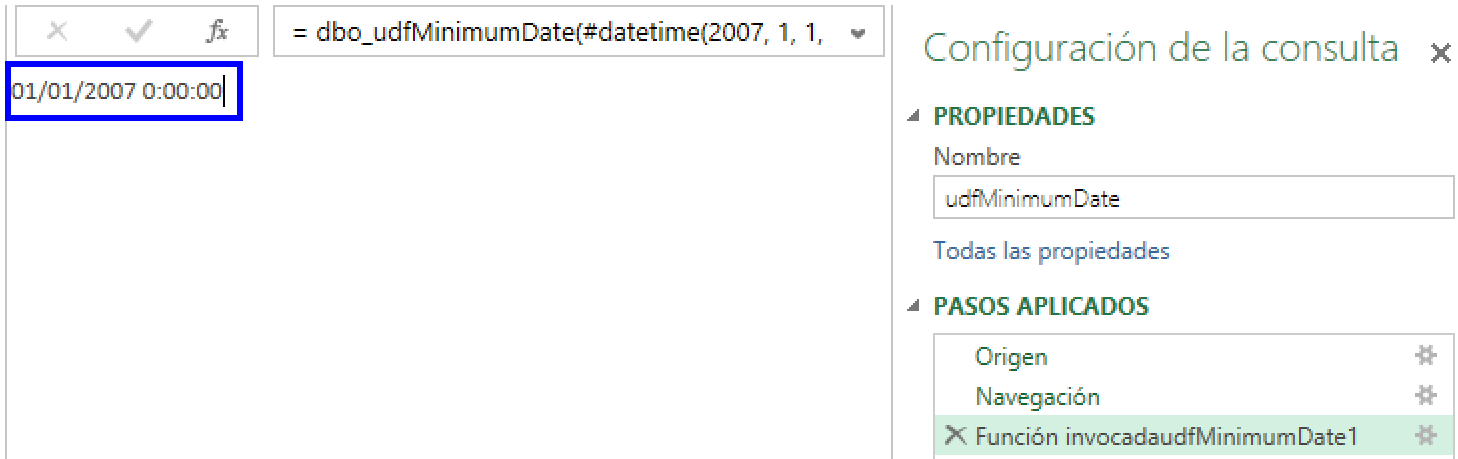Collapse PROPIEDADES section using its triangle

coord(913,117)
